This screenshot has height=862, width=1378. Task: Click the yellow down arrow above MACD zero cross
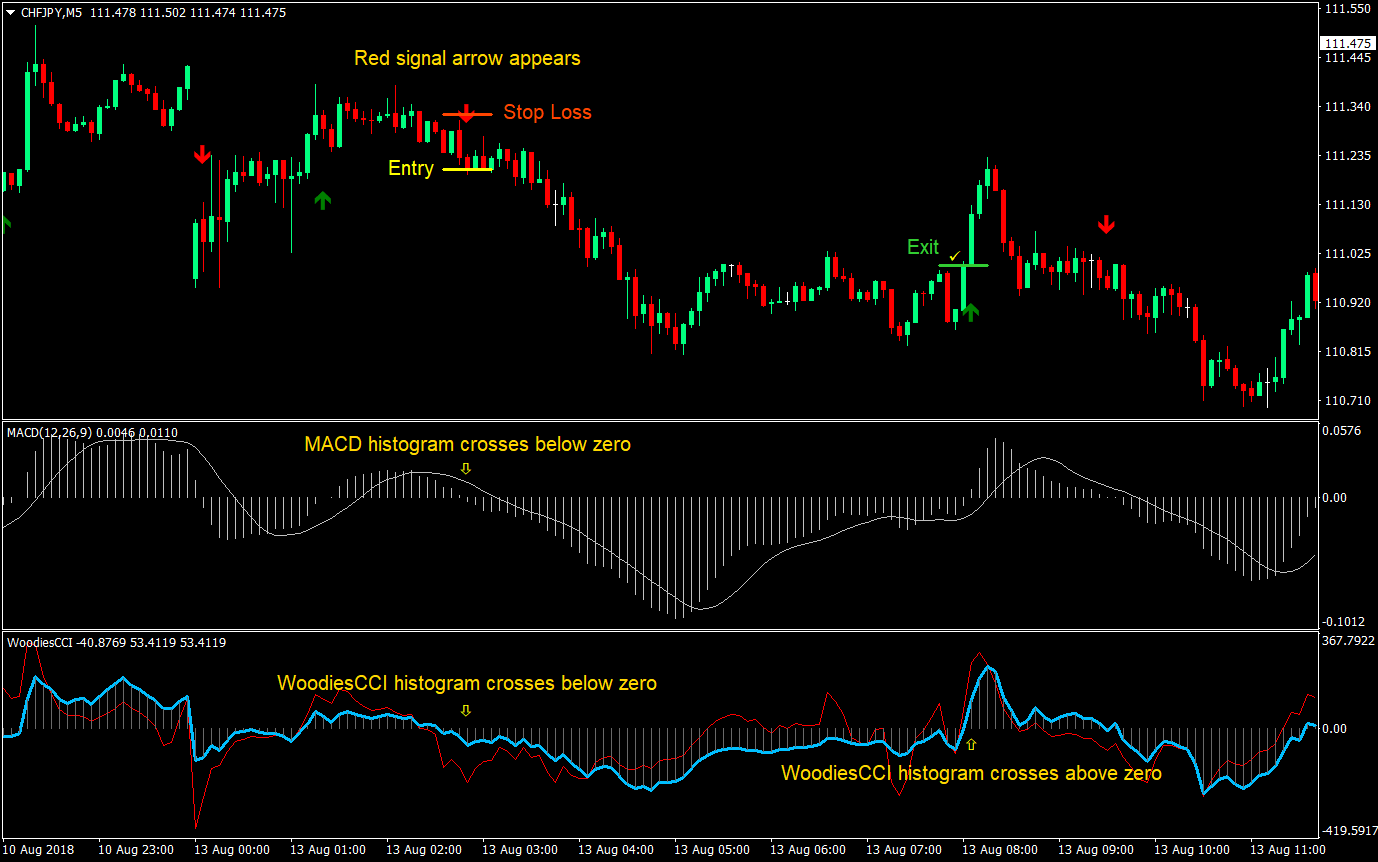(465, 466)
